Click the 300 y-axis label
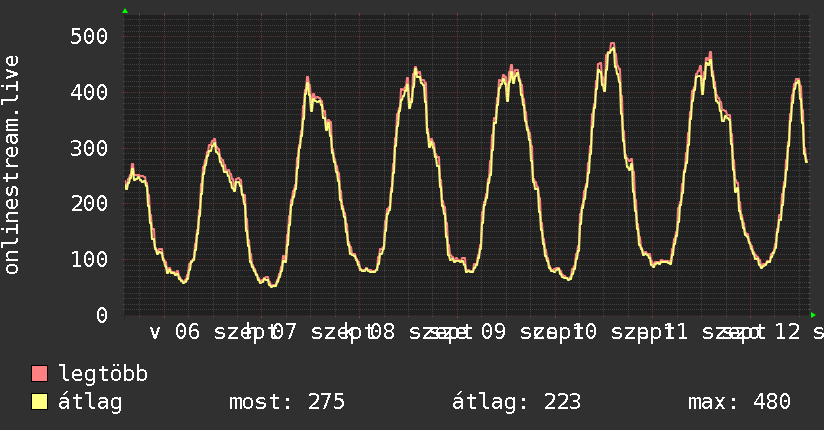The image size is (824, 430). 89,148
